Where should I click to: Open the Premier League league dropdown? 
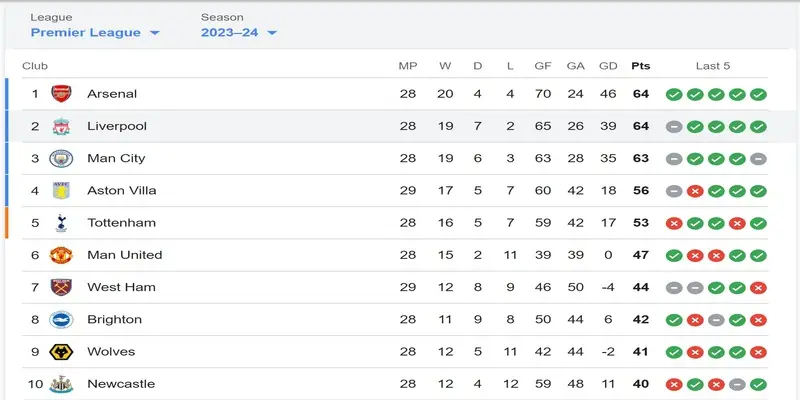point(95,33)
